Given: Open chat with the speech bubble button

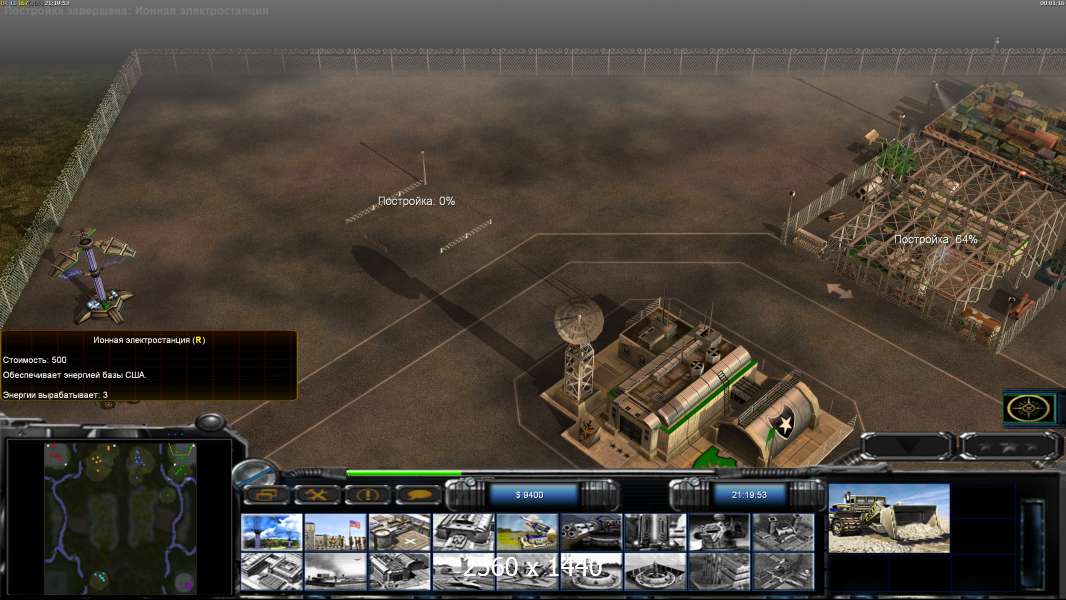Looking at the screenshot, I should pyautogui.click(x=419, y=495).
